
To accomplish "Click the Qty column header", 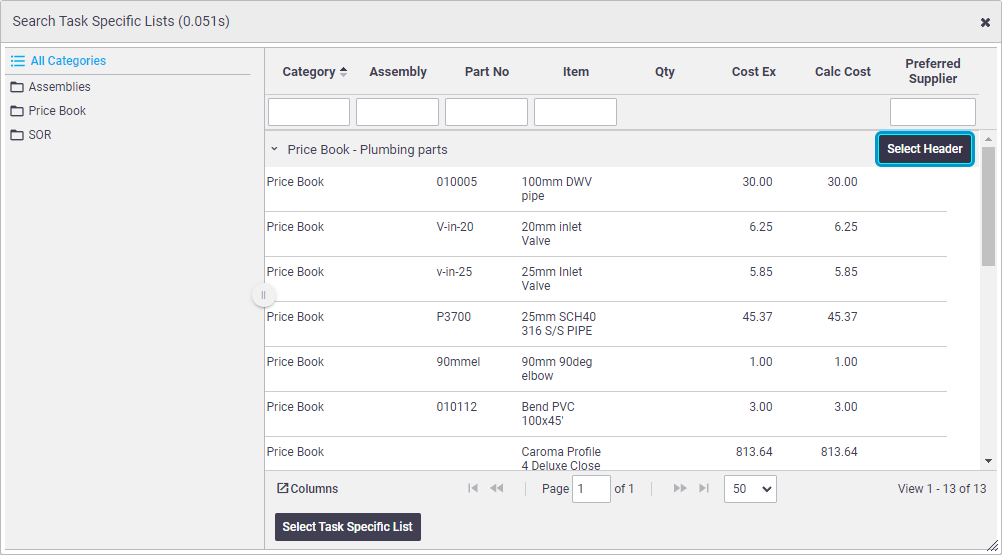I will [x=665, y=72].
